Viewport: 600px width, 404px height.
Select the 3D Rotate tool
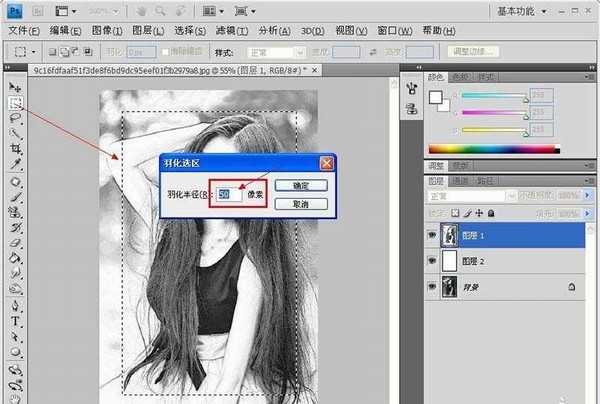[x=15, y=370]
